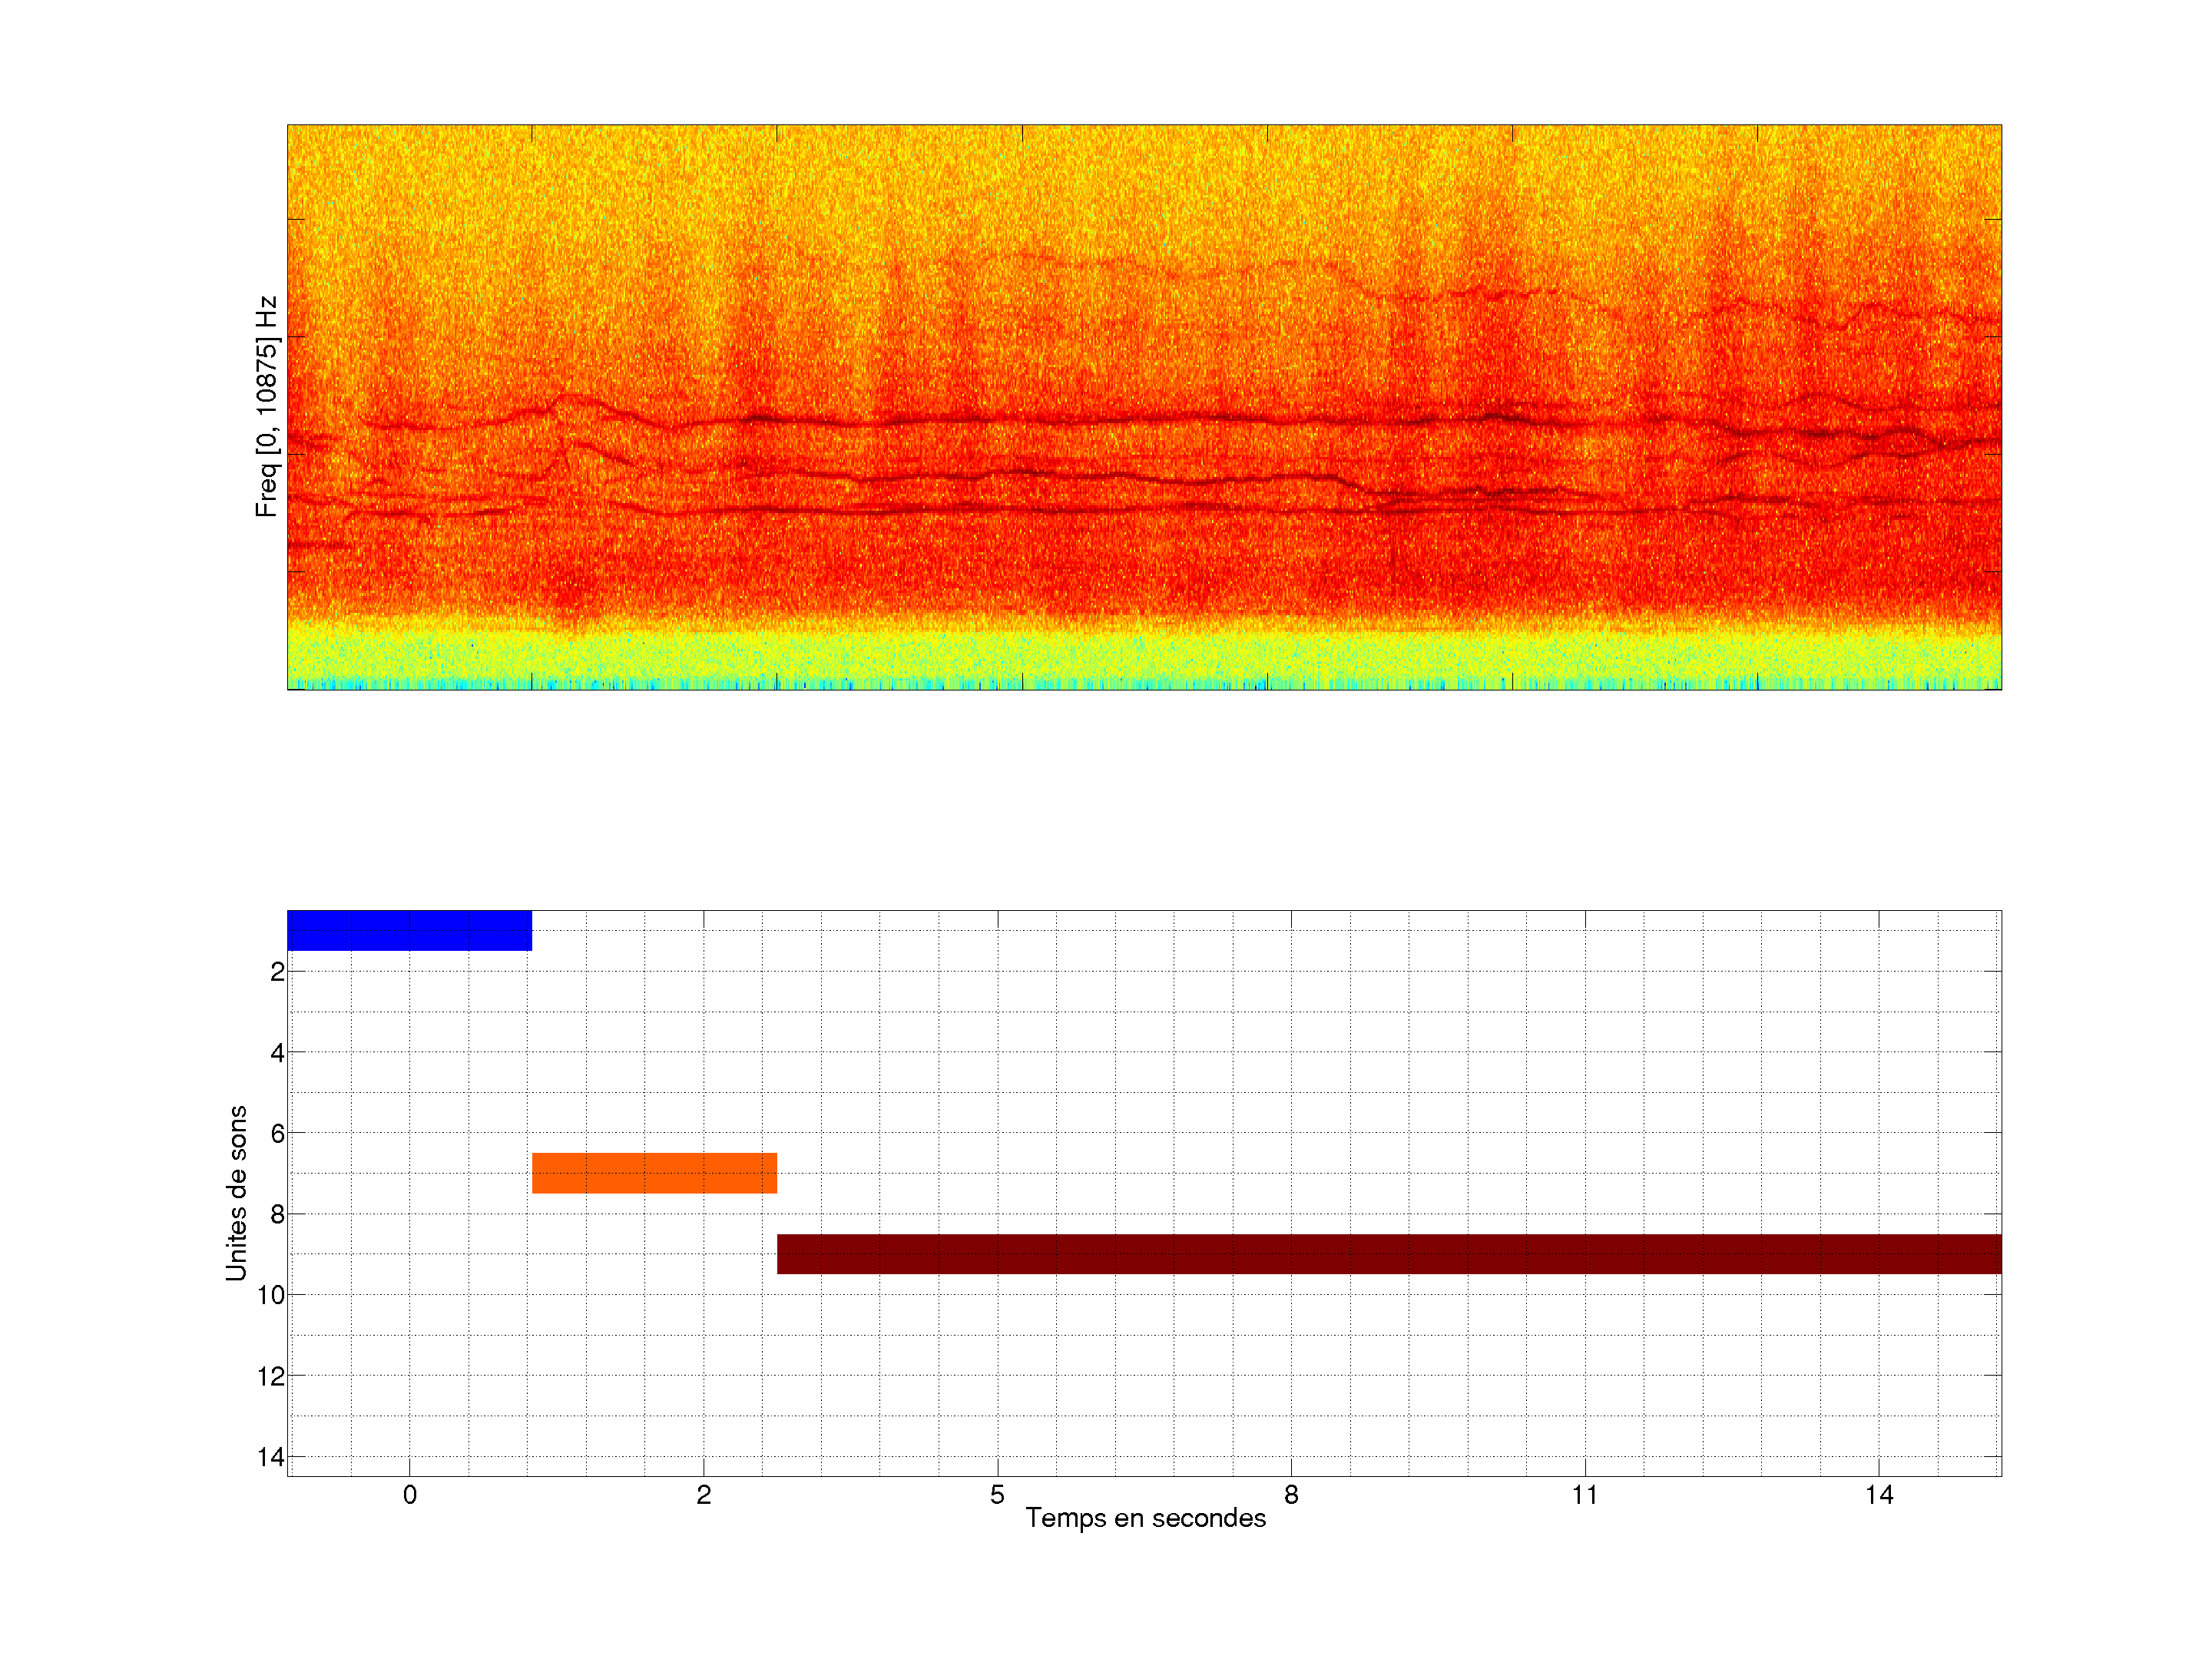Click the y-axis tick label 10

pos(271,1296)
